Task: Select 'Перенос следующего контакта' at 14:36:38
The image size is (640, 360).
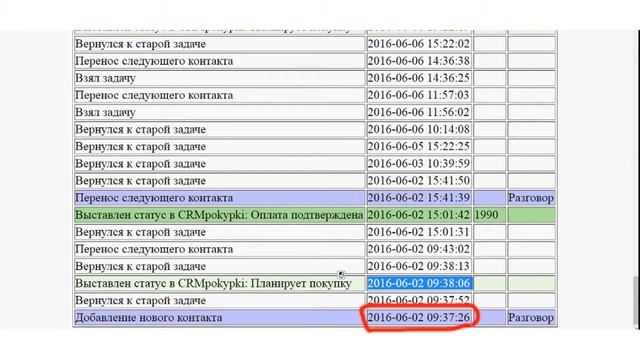Action: tap(154, 61)
